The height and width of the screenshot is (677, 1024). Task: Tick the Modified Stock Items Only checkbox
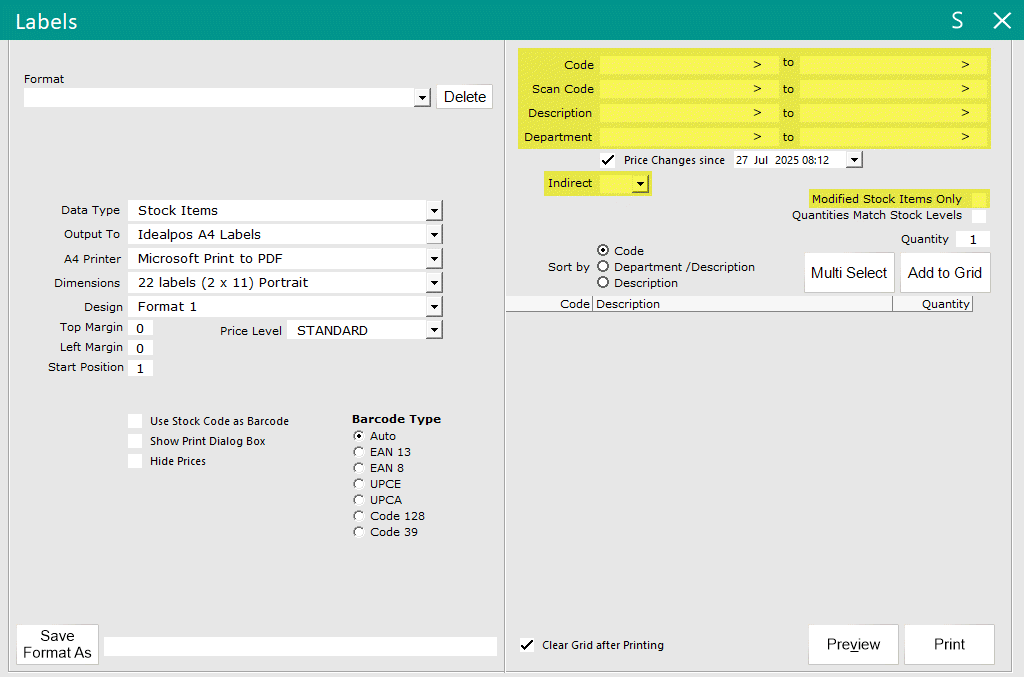click(x=979, y=199)
